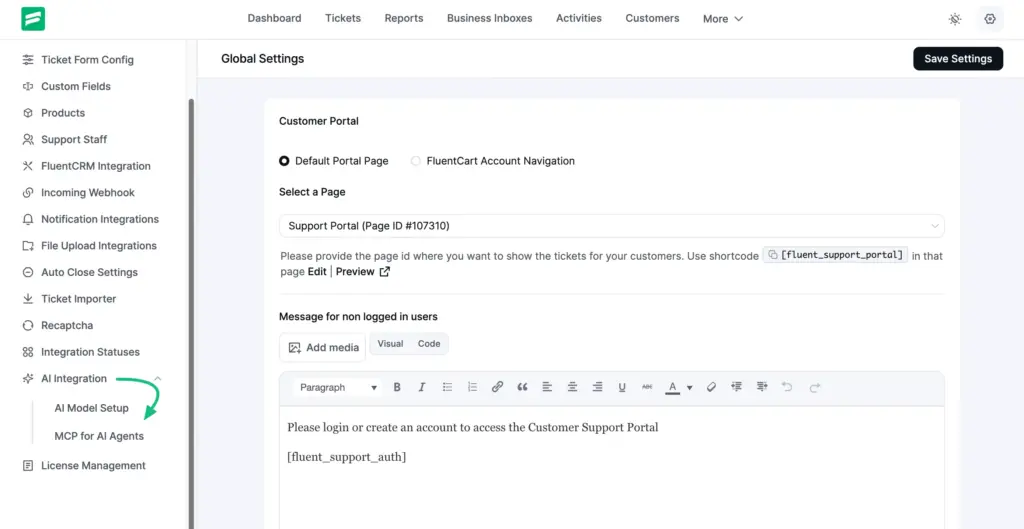Image resolution: width=1024 pixels, height=529 pixels.
Task: Navigate to Business Inboxes
Action: [x=490, y=18]
